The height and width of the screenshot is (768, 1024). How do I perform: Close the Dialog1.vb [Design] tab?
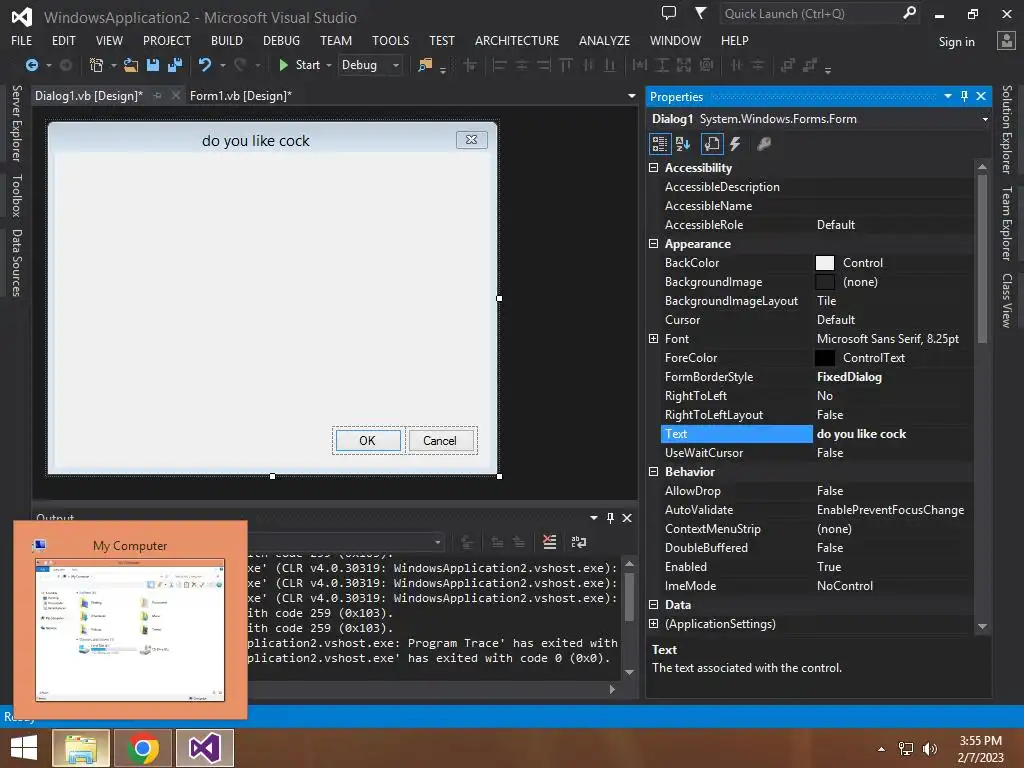pos(175,95)
